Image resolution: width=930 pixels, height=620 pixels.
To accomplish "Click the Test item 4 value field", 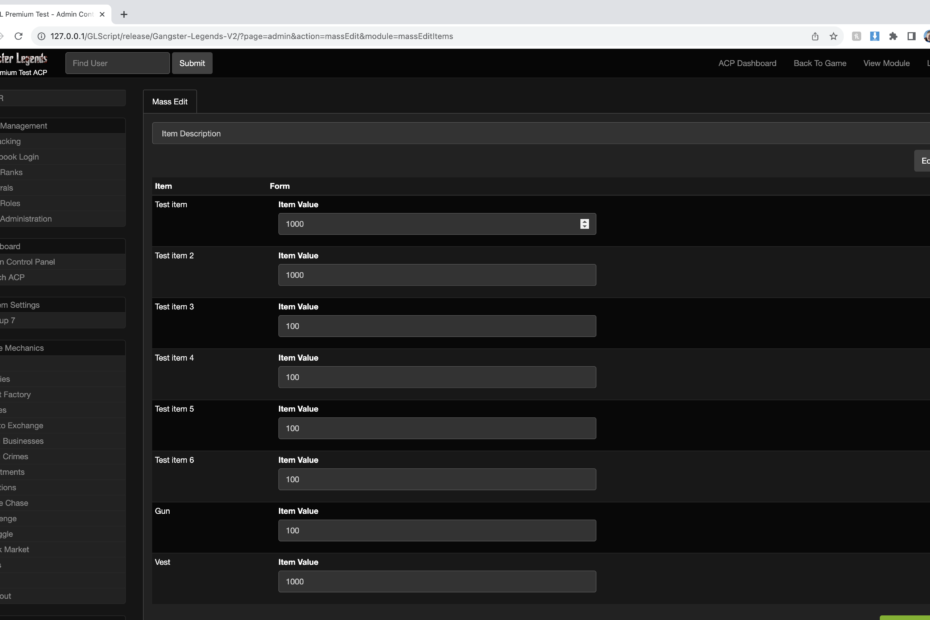I will [x=437, y=377].
